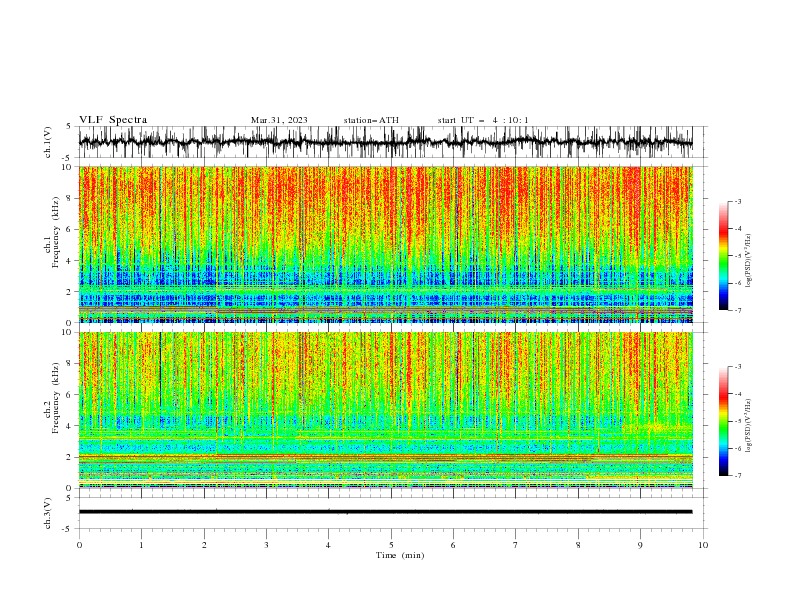Click the "10" label on the time axis
792x612 pixels.
click(x=703, y=545)
